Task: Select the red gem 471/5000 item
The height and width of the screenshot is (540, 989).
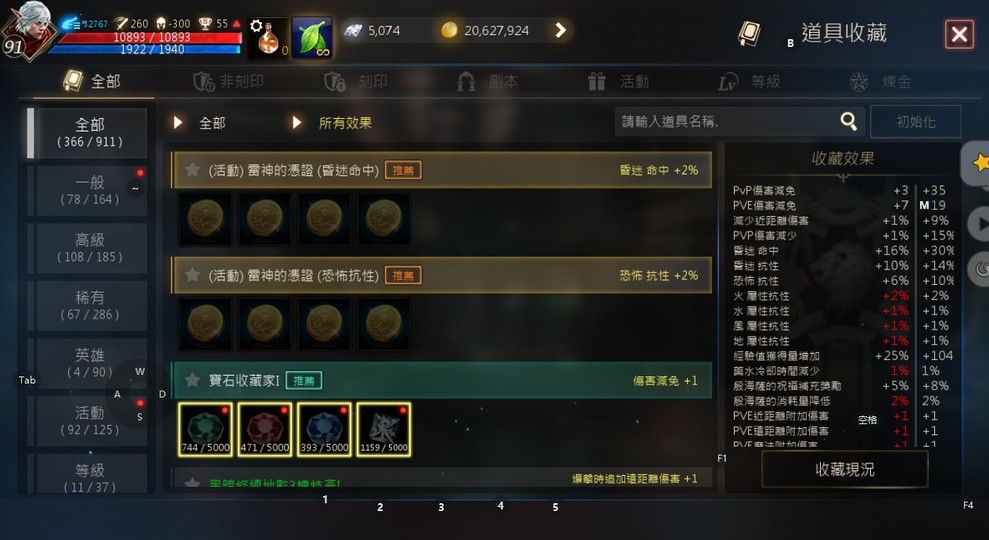Action: [x=265, y=430]
